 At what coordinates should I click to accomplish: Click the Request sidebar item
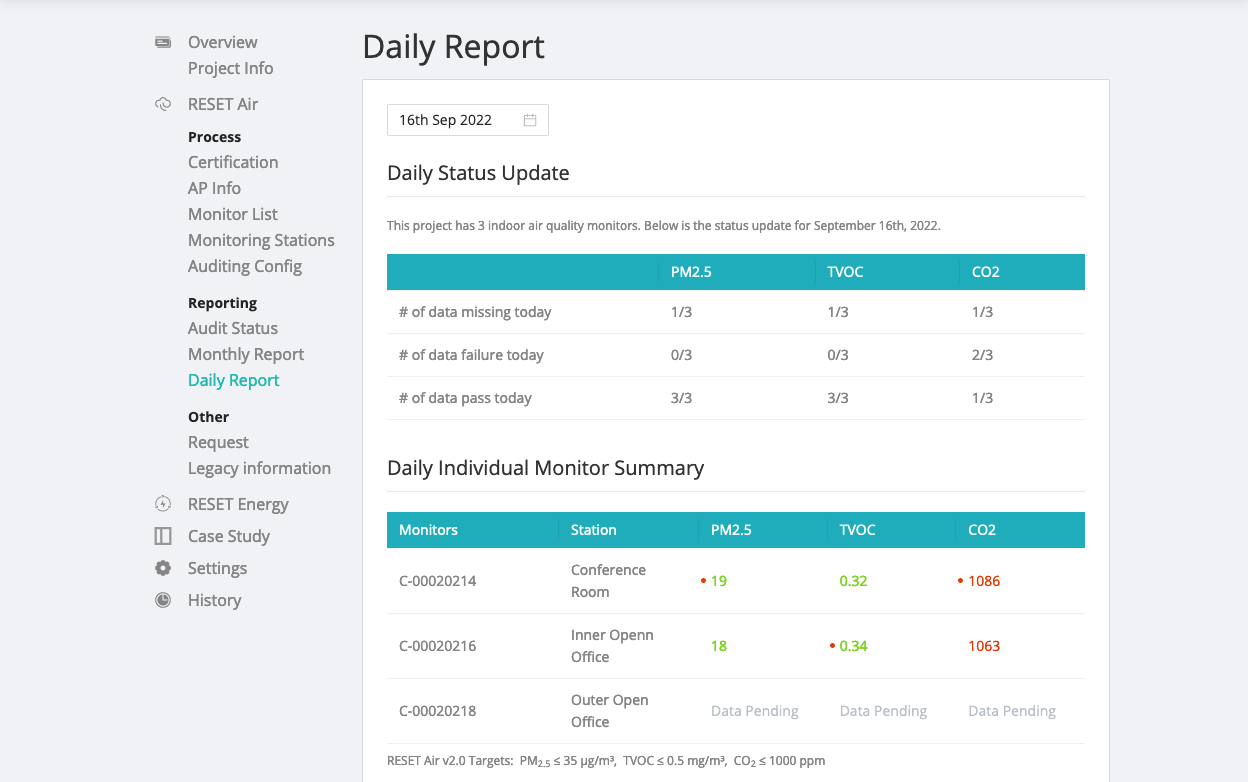click(x=218, y=442)
